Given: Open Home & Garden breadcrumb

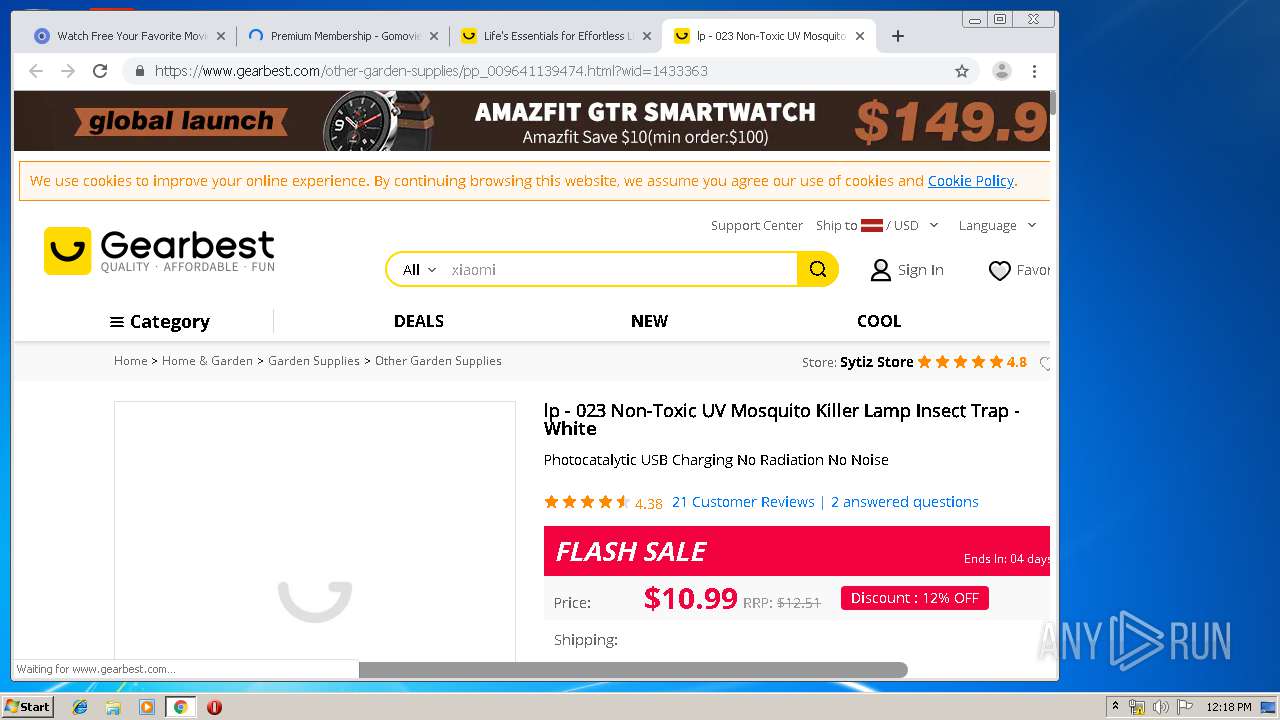Looking at the screenshot, I should coord(207,361).
